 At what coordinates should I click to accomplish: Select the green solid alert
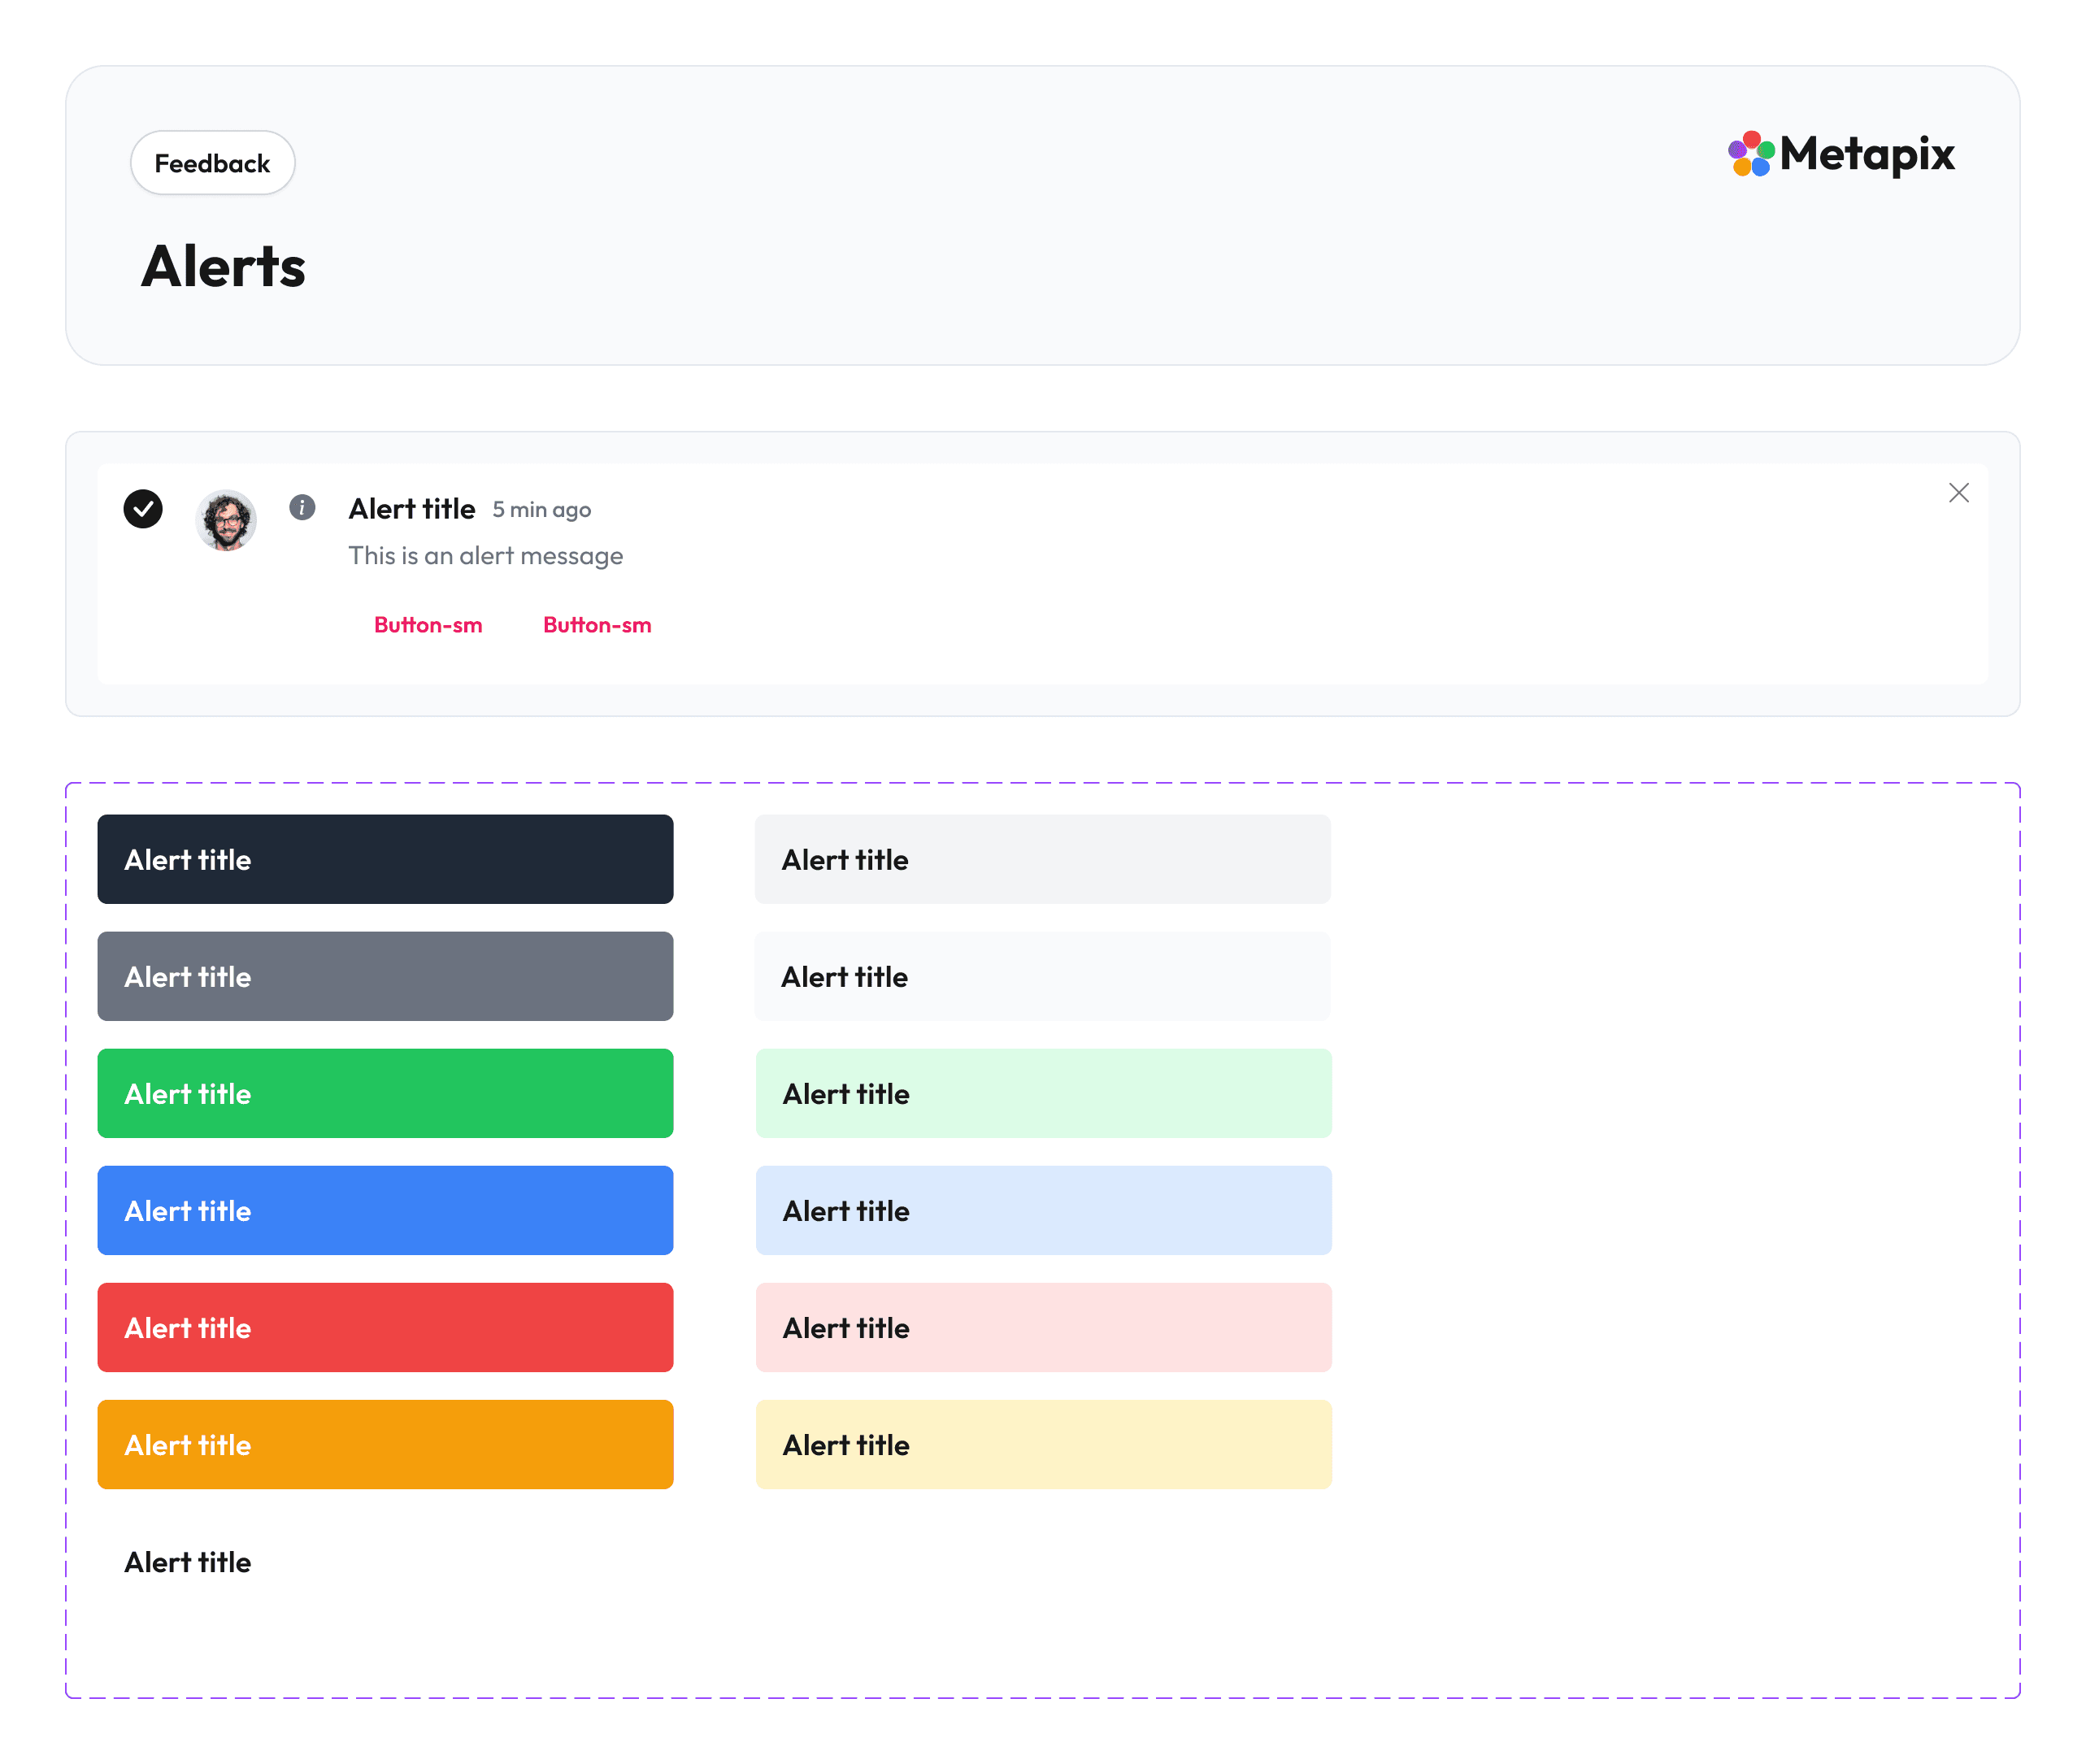pyautogui.click(x=385, y=1093)
